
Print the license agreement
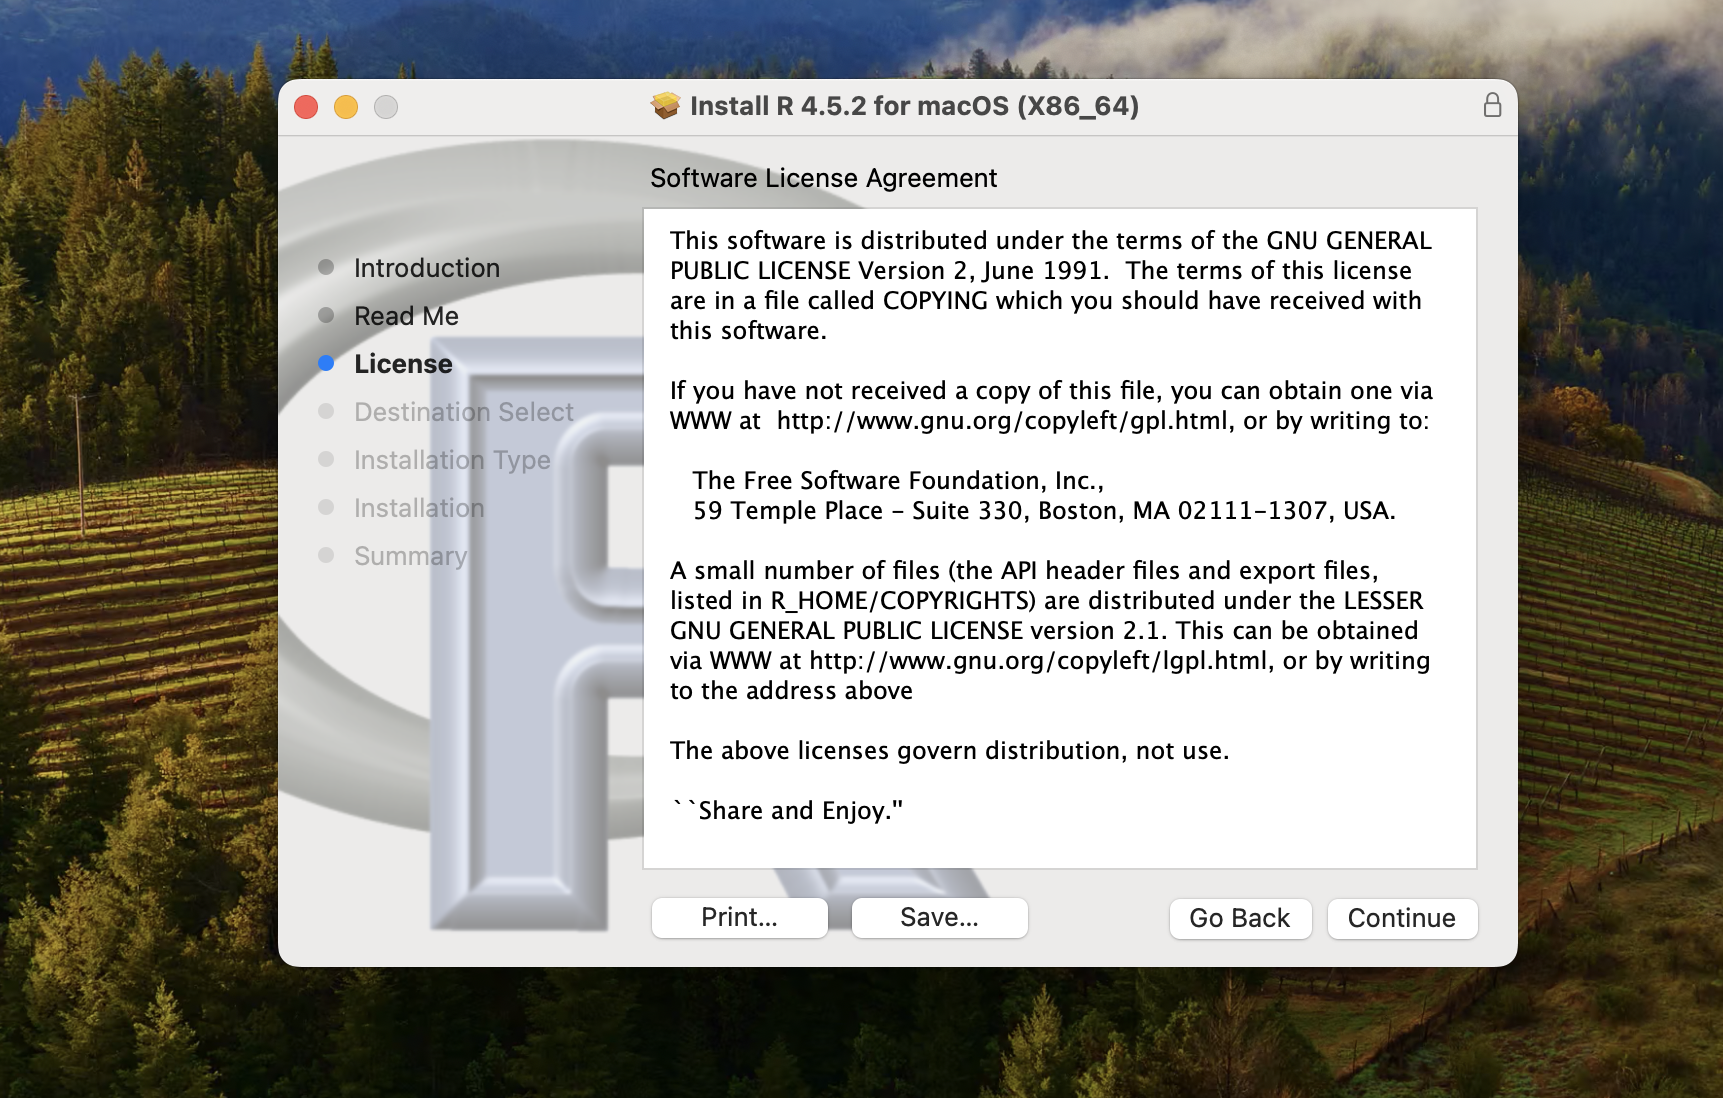click(739, 918)
